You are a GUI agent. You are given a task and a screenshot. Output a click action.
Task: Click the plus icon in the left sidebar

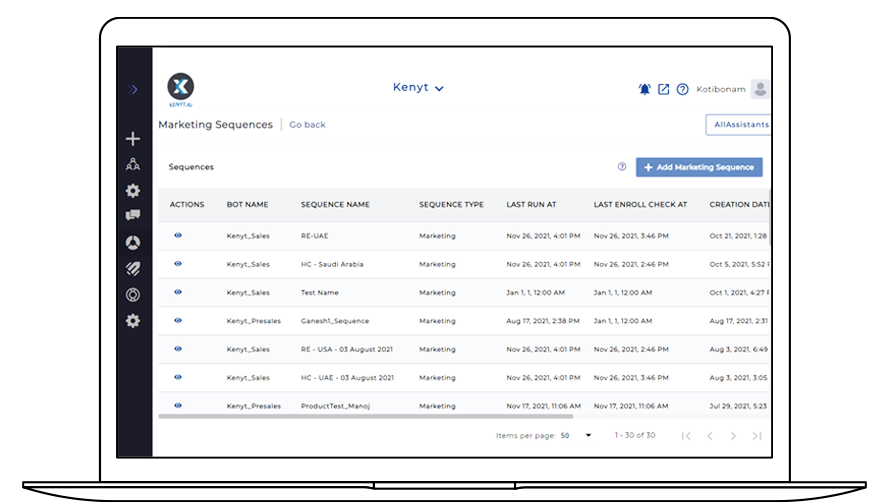coord(133,139)
